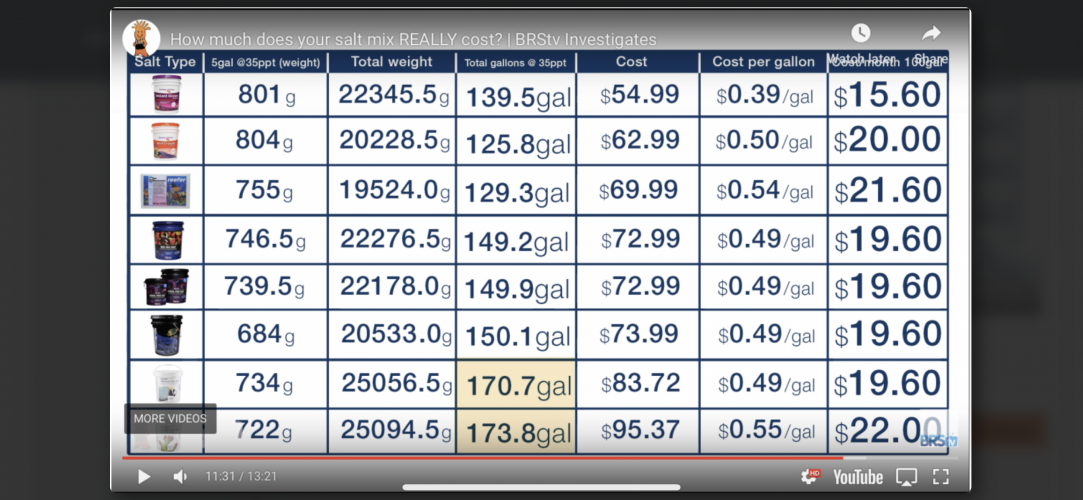Click the 'Total gallons @ 35ppt' header
The width and height of the screenshot is (1083, 500).
click(515, 62)
